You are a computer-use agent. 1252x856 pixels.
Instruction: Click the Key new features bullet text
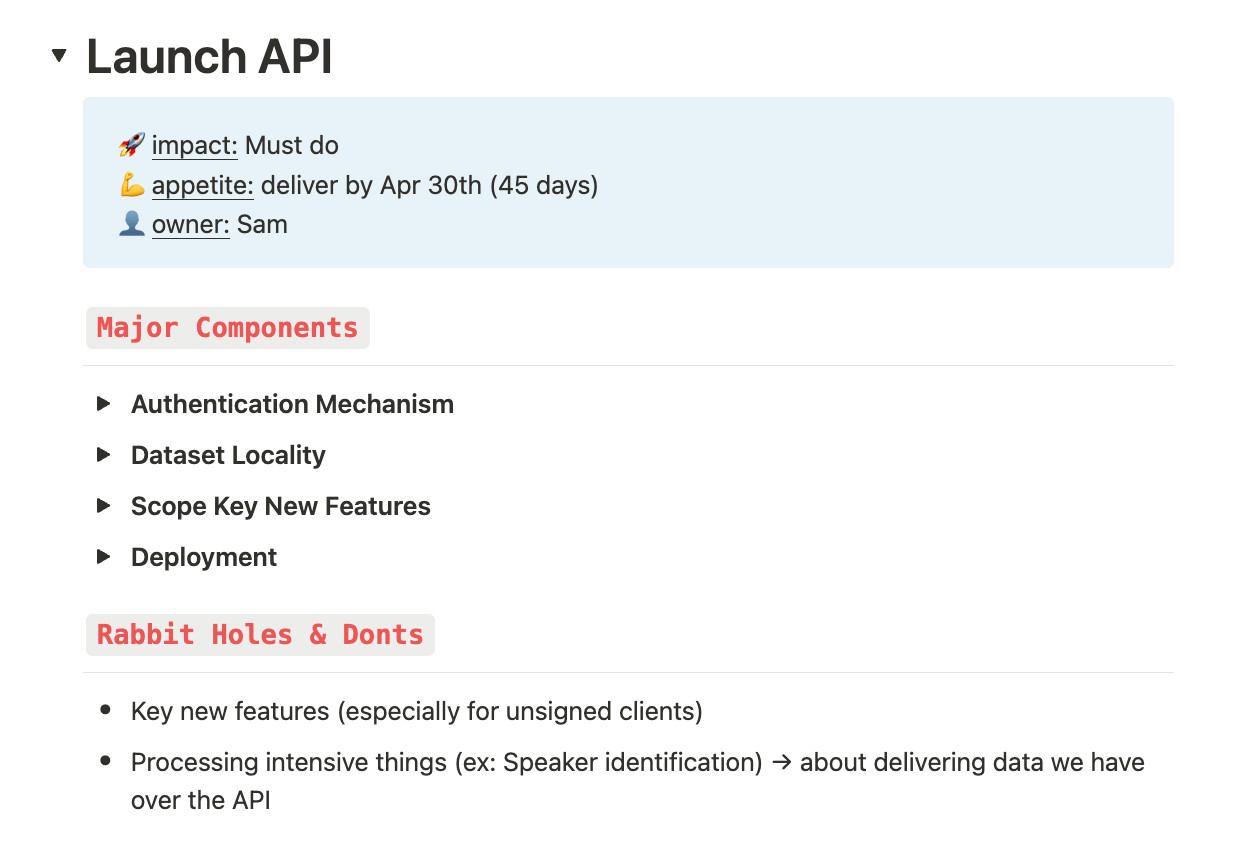(x=416, y=712)
